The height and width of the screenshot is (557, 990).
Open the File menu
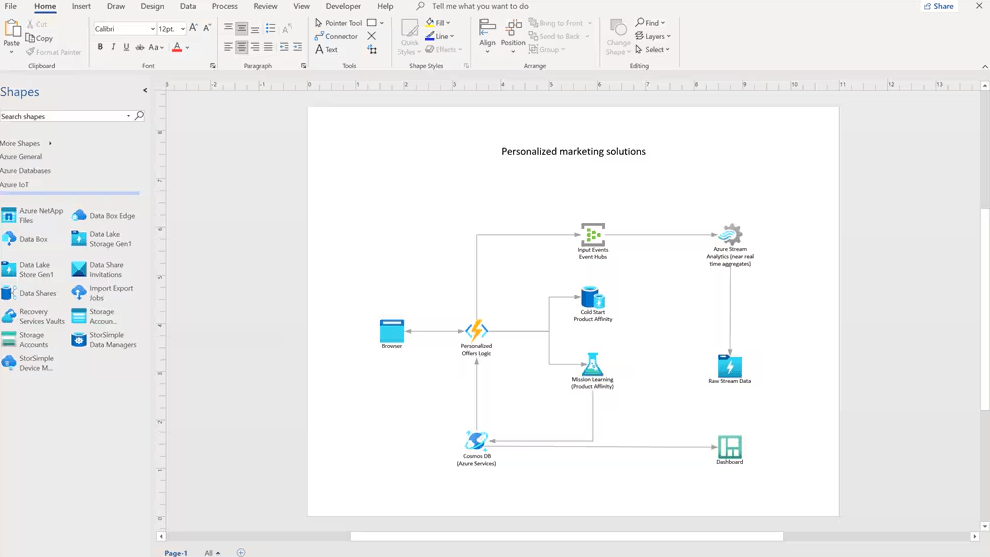click(11, 6)
